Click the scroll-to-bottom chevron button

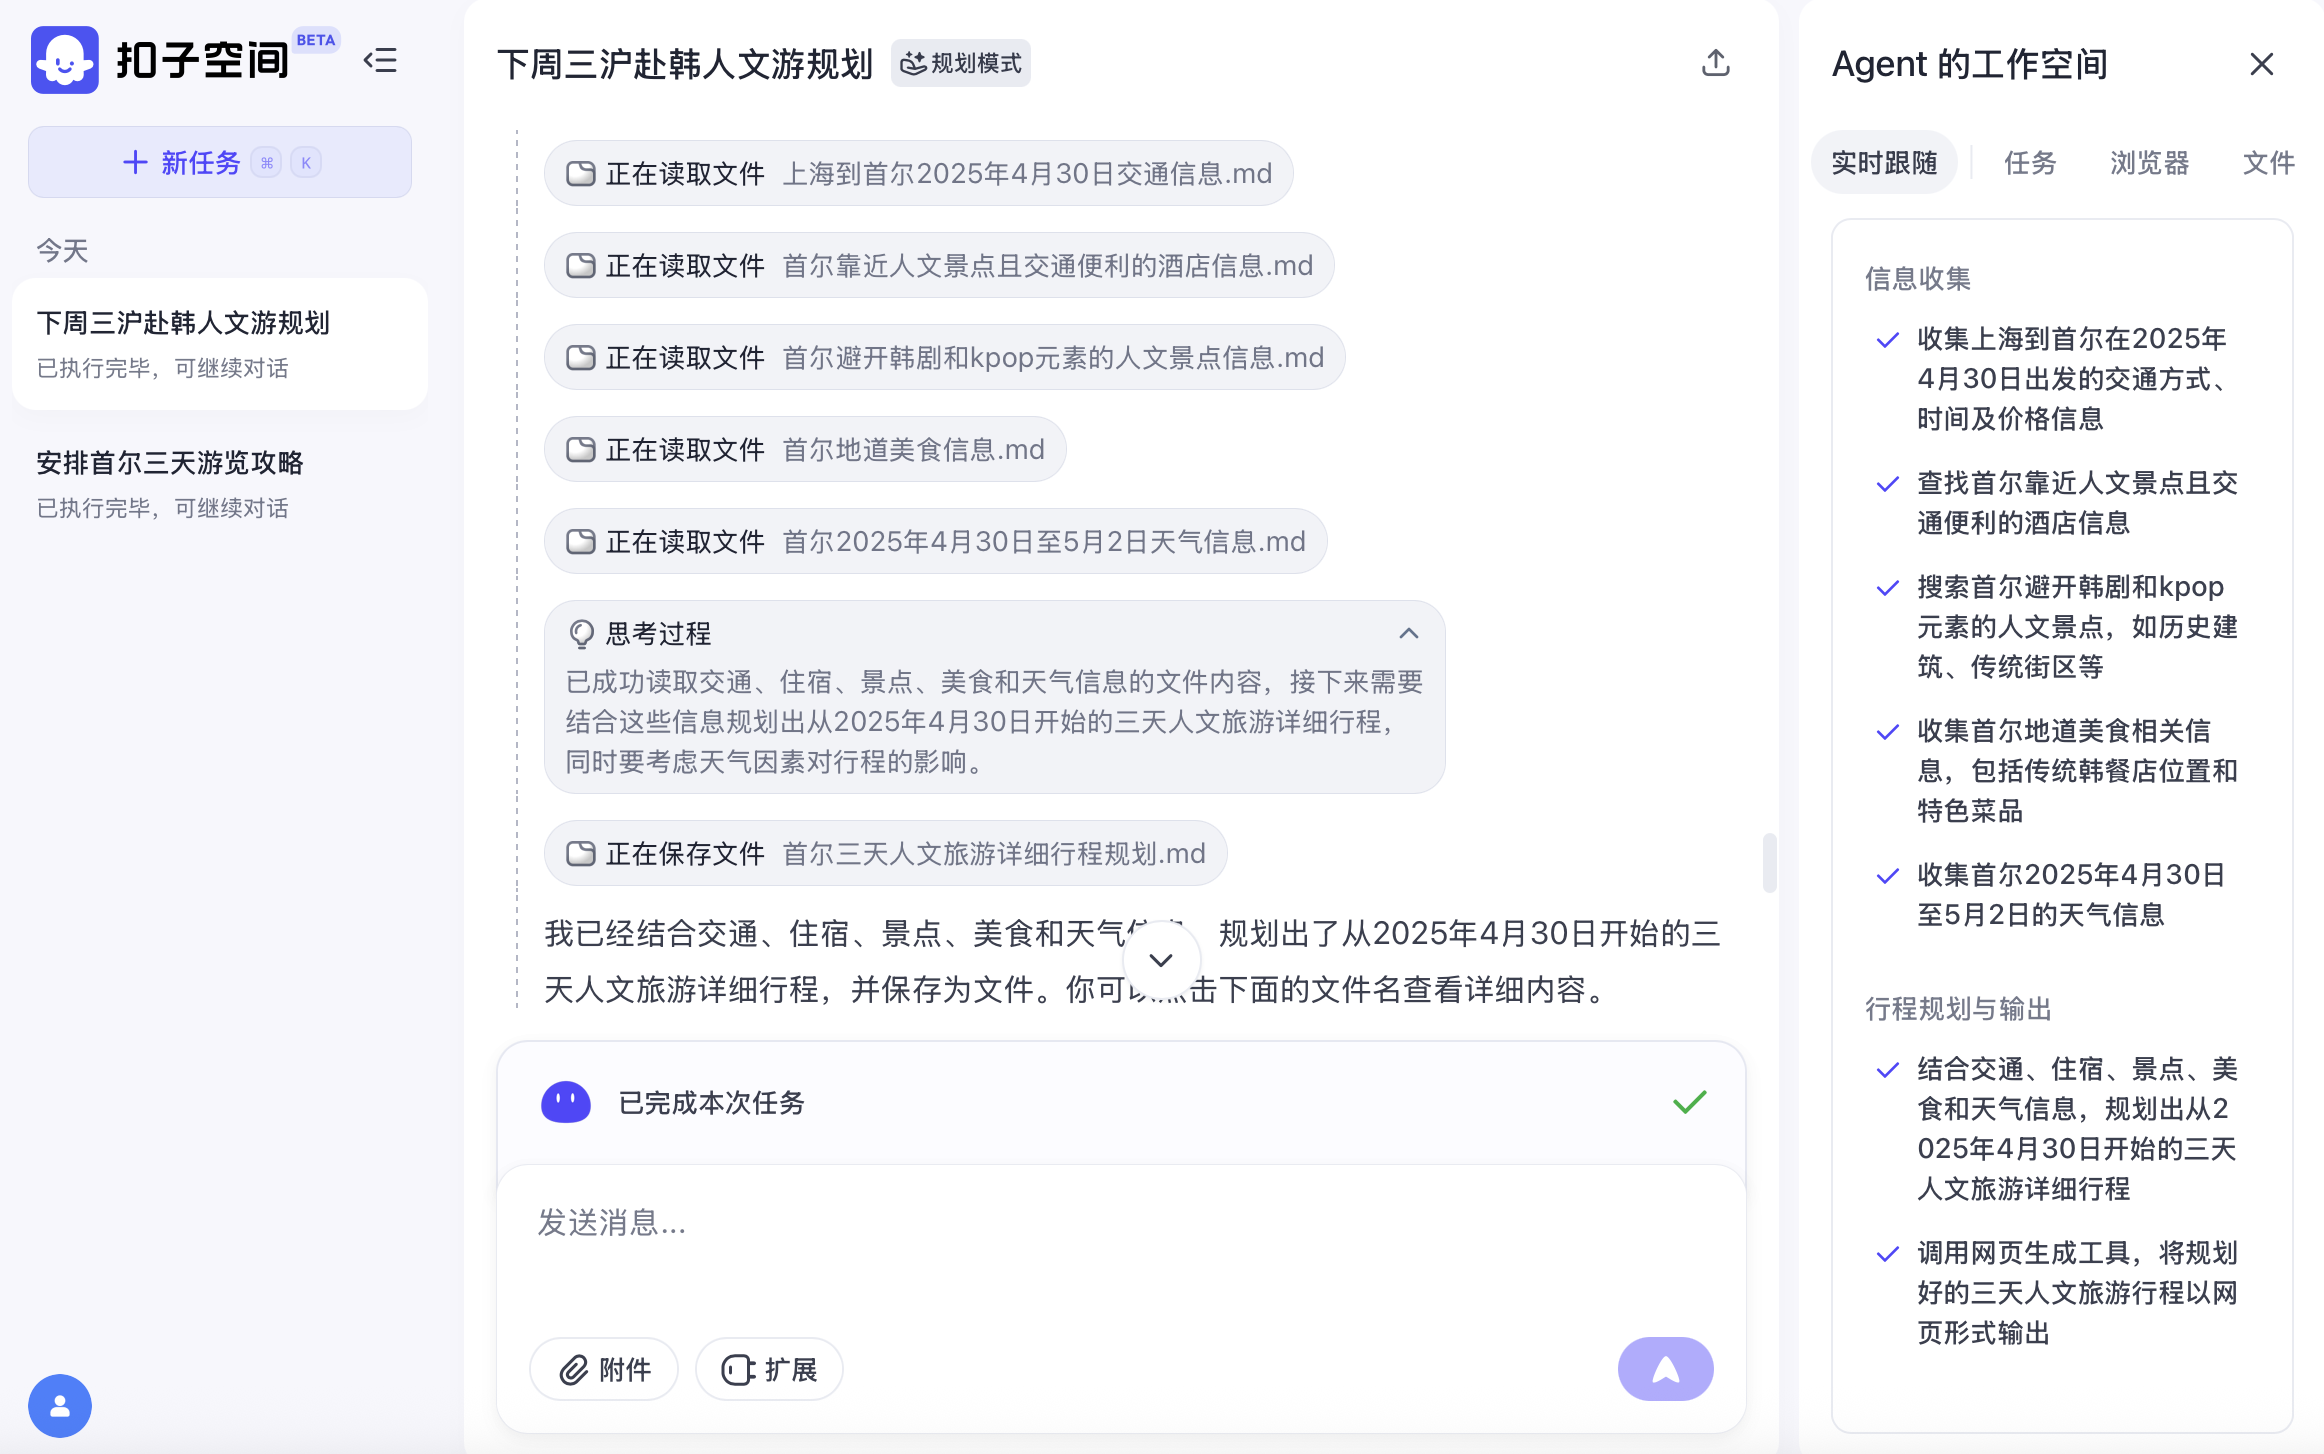tap(1161, 960)
